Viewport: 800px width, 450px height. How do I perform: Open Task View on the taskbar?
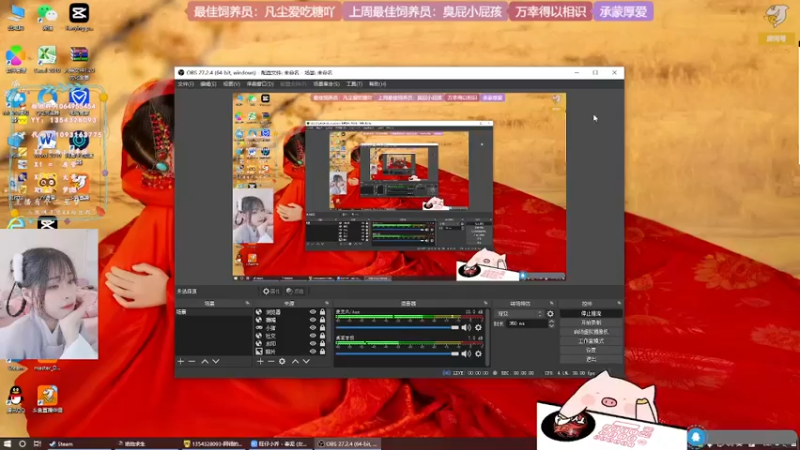tap(37, 444)
